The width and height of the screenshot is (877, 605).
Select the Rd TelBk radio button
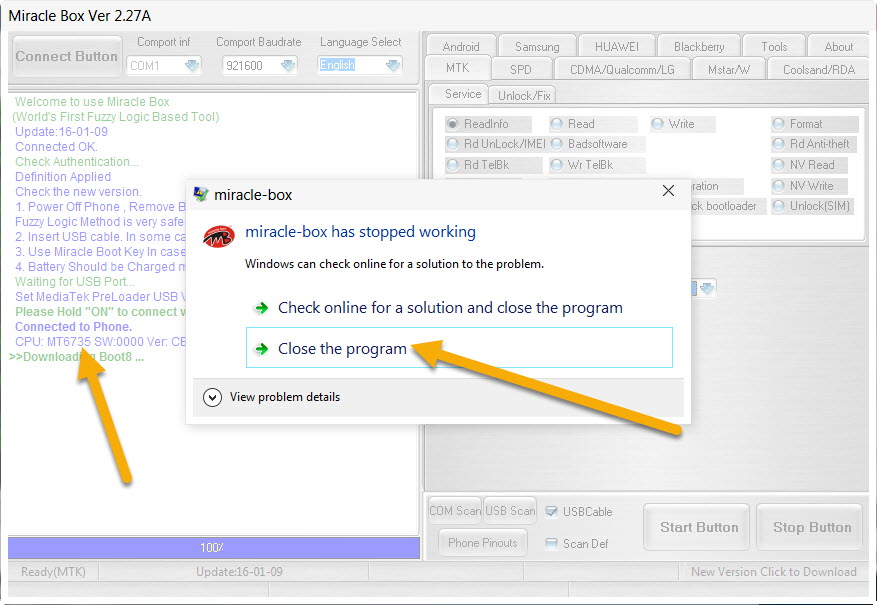[x=452, y=165]
